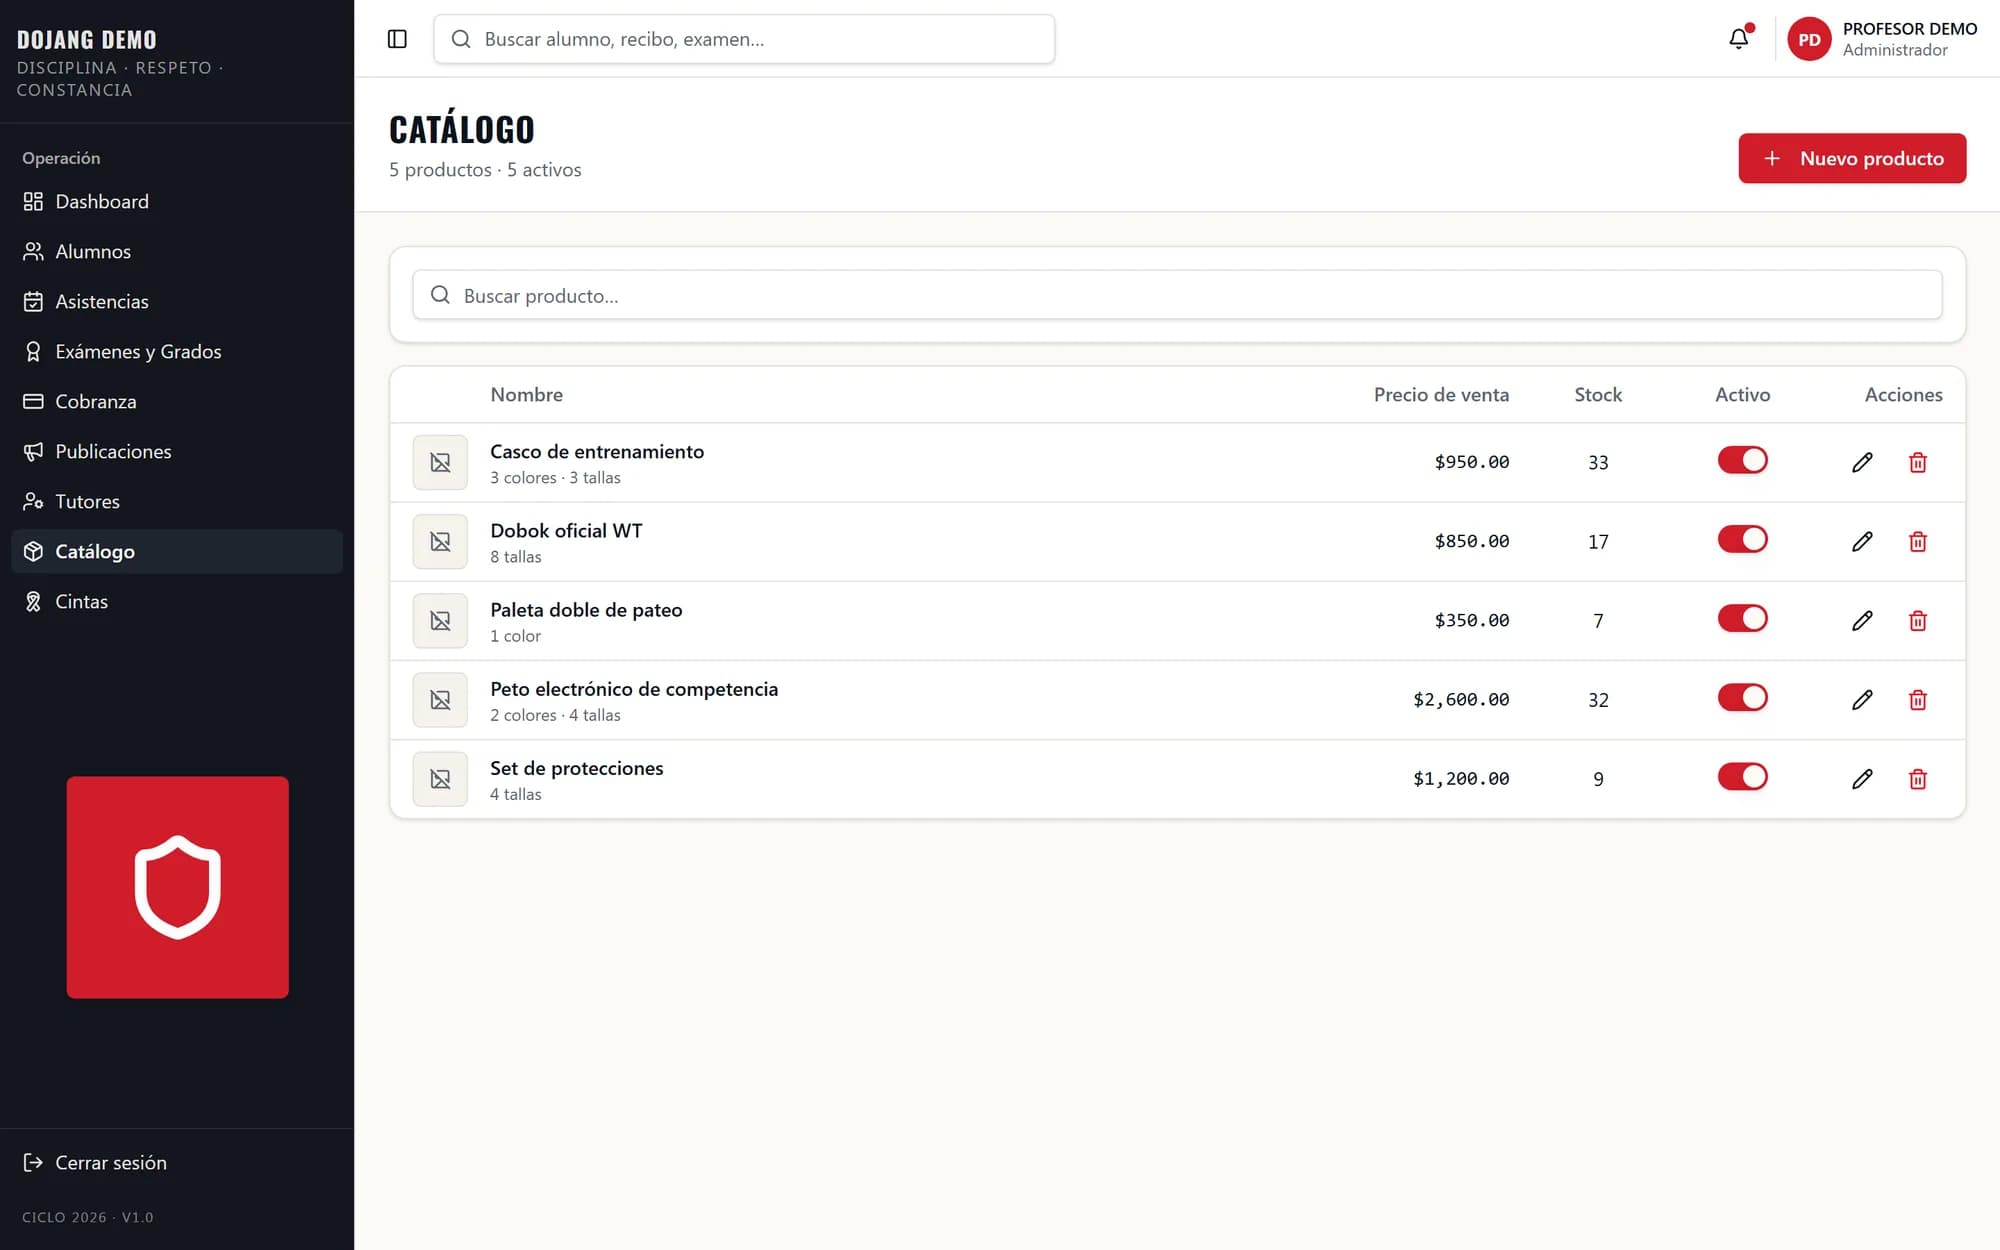Go to Alumnos section
2000x1250 pixels.
(177, 251)
